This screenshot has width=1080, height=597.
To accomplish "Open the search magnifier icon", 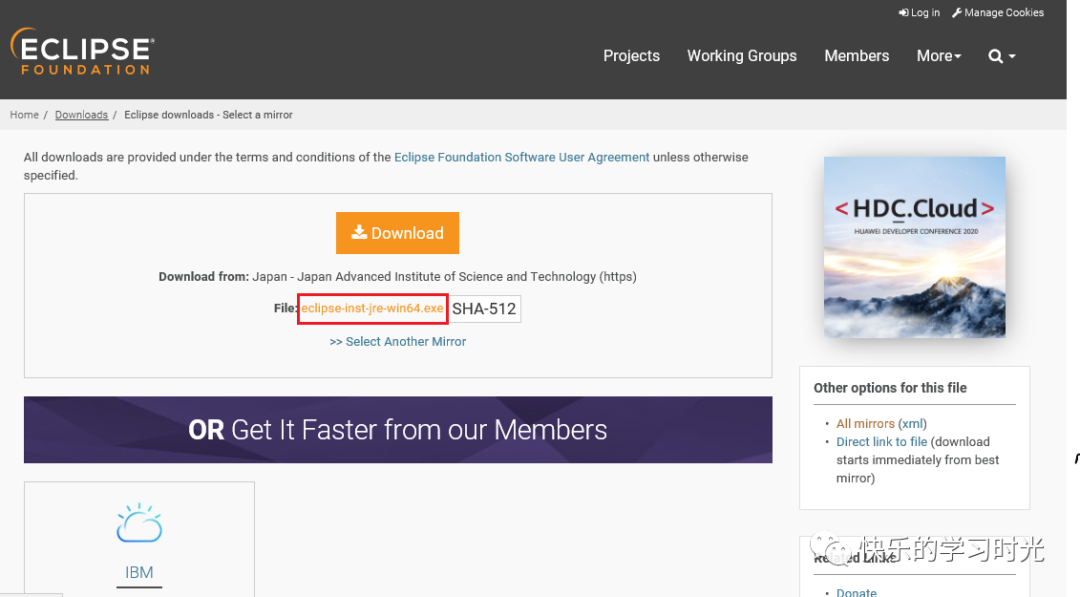I will pyautogui.click(x=1001, y=56).
